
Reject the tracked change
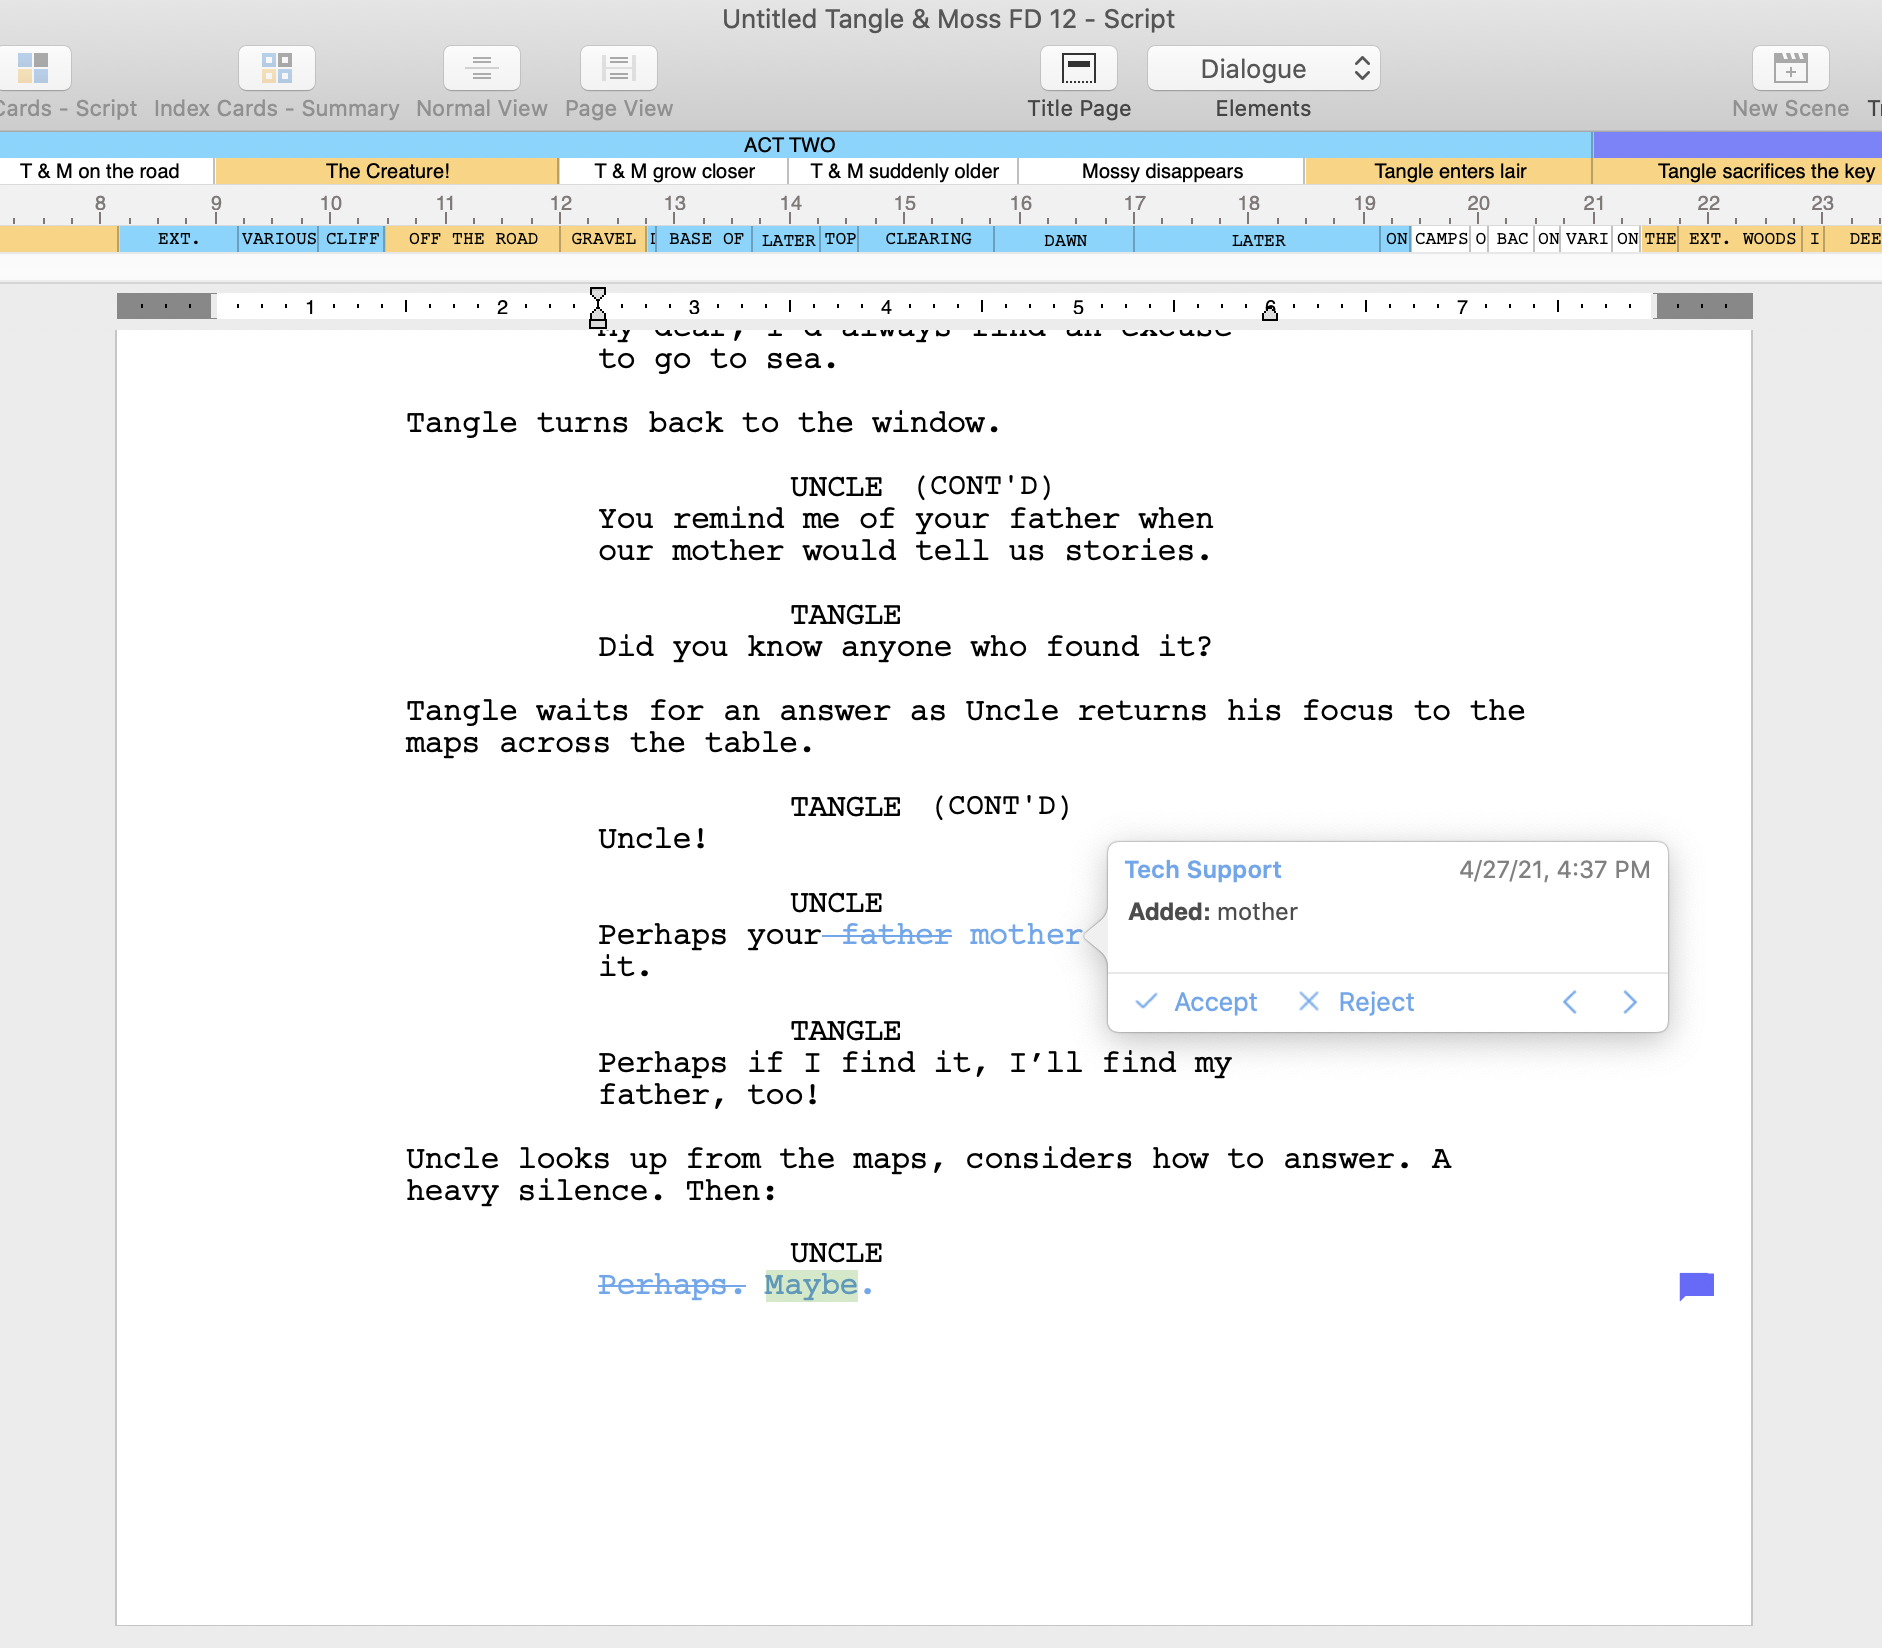pyautogui.click(x=1356, y=1002)
